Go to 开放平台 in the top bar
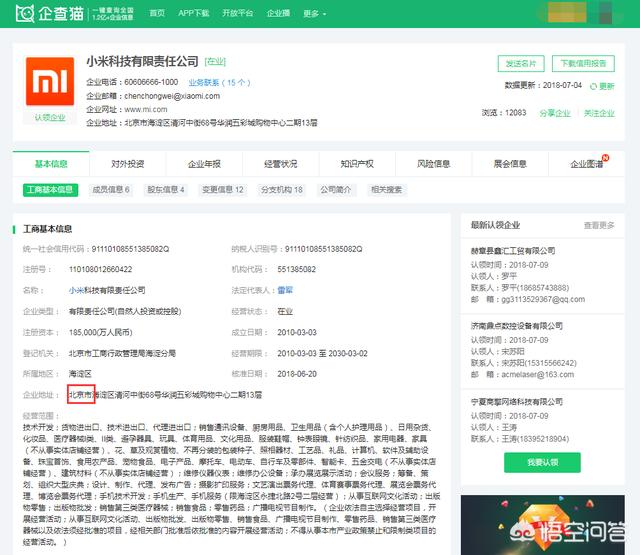The width and height of the screenshot is (640, 555). point(238,13)
